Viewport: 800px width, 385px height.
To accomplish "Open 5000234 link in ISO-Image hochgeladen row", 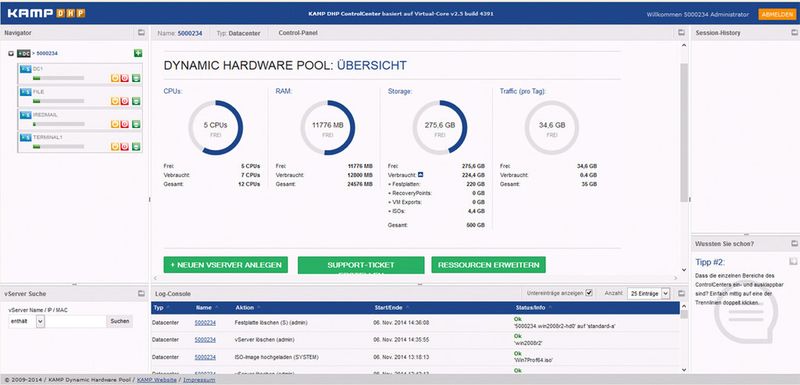I will click(x=205, y=357).
